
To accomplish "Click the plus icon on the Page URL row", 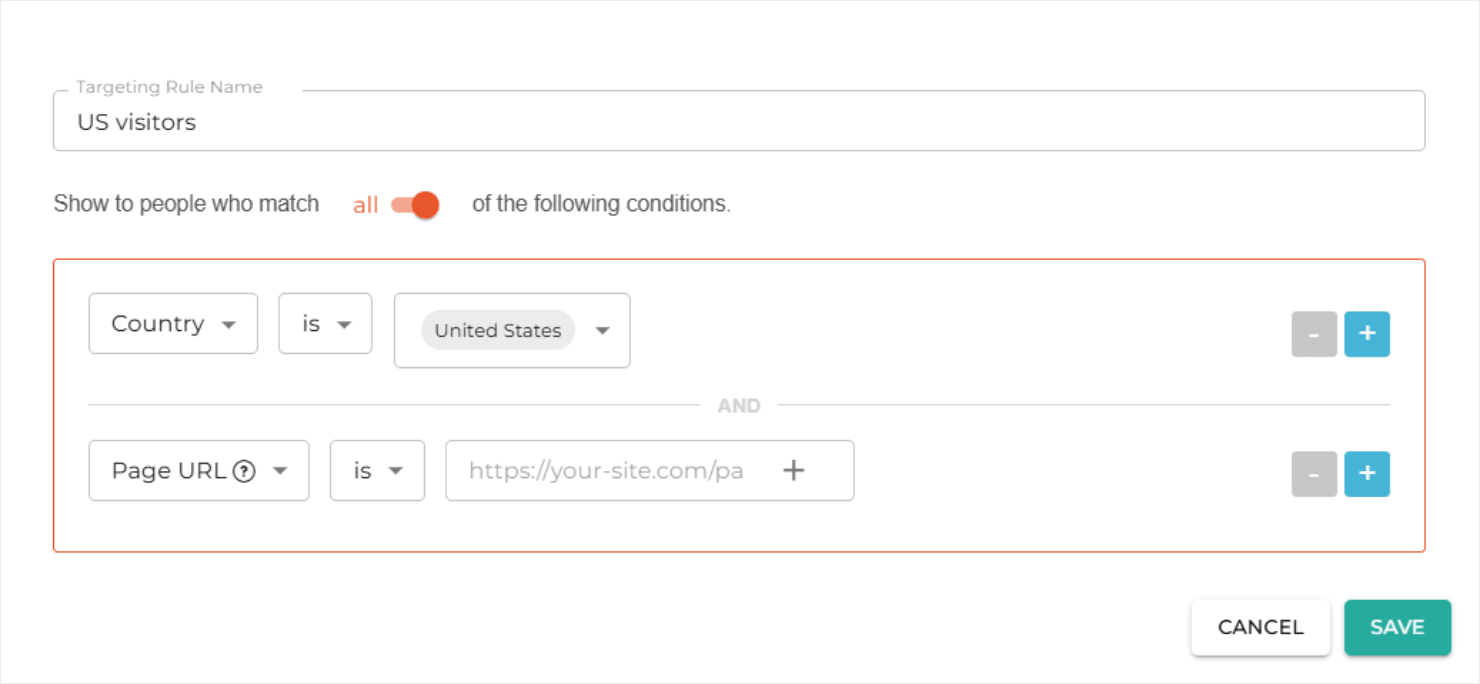I will pyautogui.click(x=1367, y=474).
